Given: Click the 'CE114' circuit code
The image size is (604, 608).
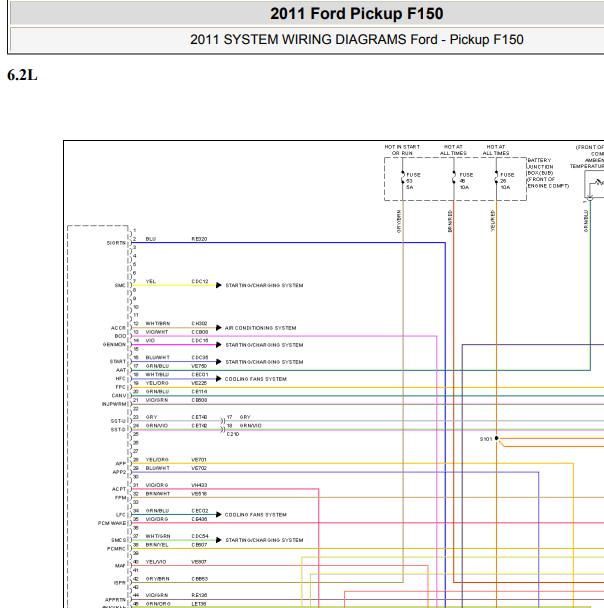Looking at the screenshot, I should (199, 392).
